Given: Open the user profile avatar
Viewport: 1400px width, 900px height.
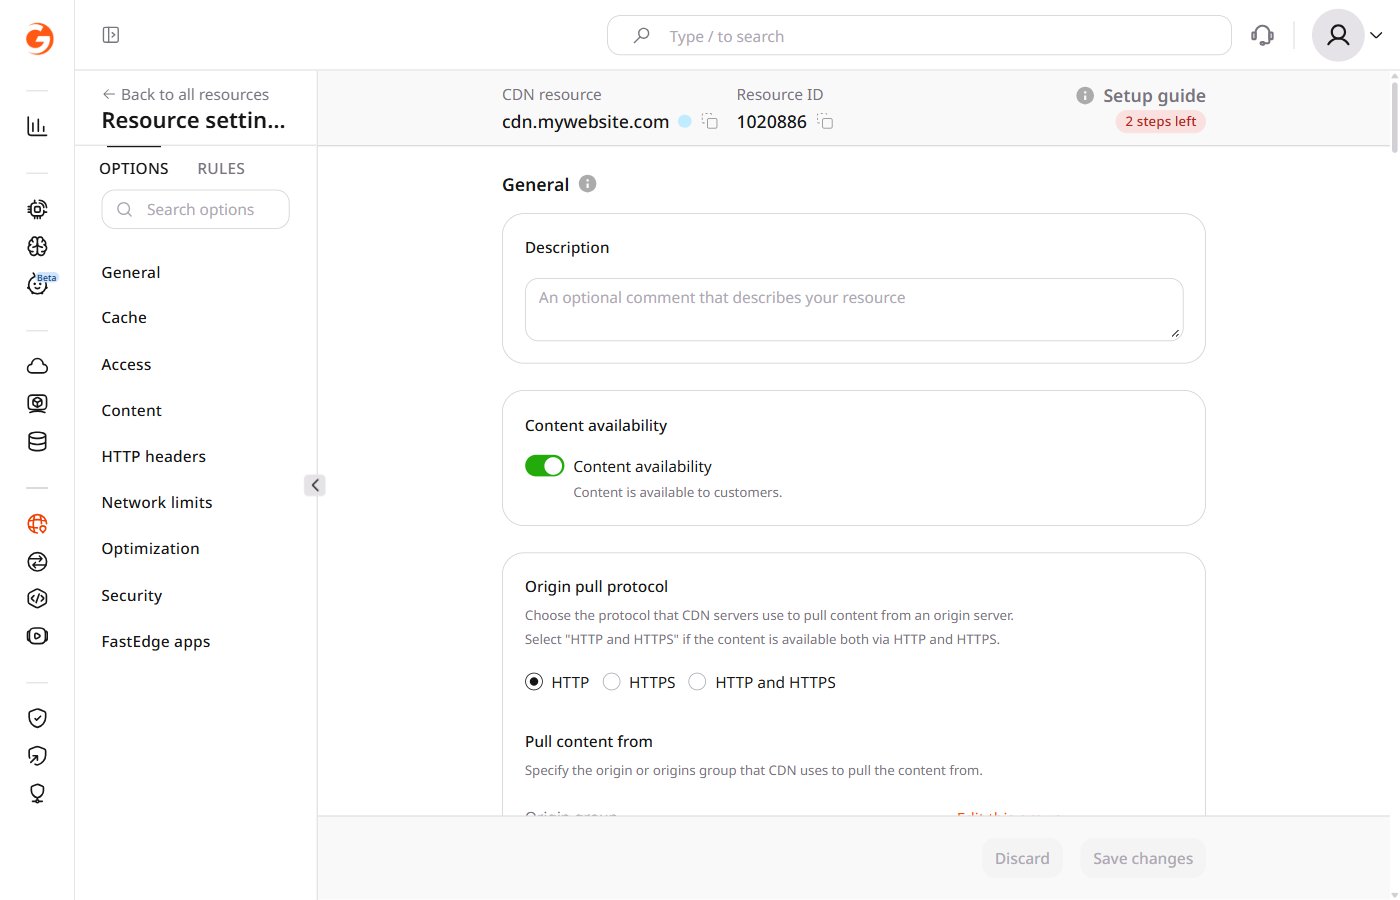Looking at the screenshot, I should (1338, 36).
